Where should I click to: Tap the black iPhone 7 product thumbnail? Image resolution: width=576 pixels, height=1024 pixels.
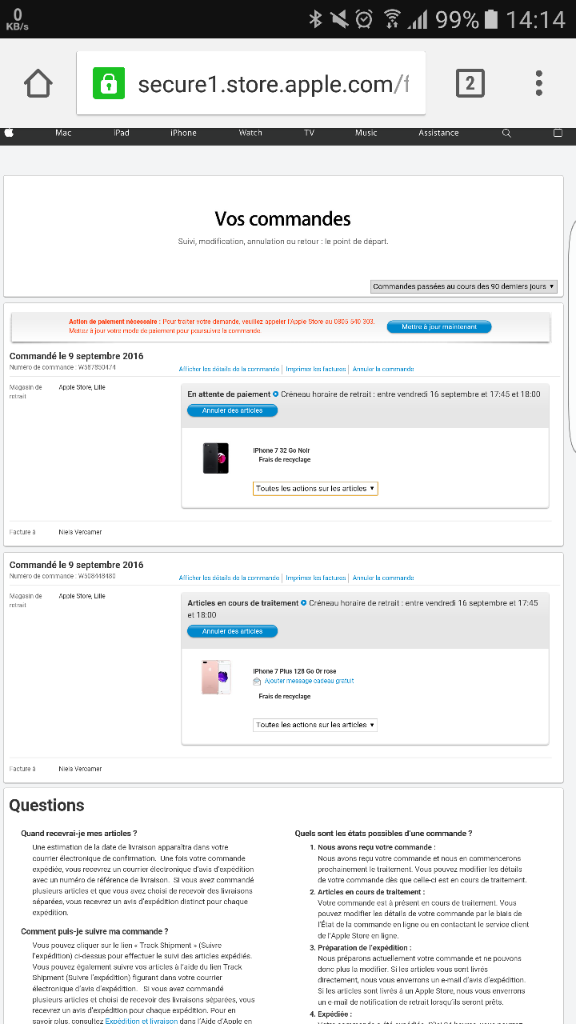point(216,458)
